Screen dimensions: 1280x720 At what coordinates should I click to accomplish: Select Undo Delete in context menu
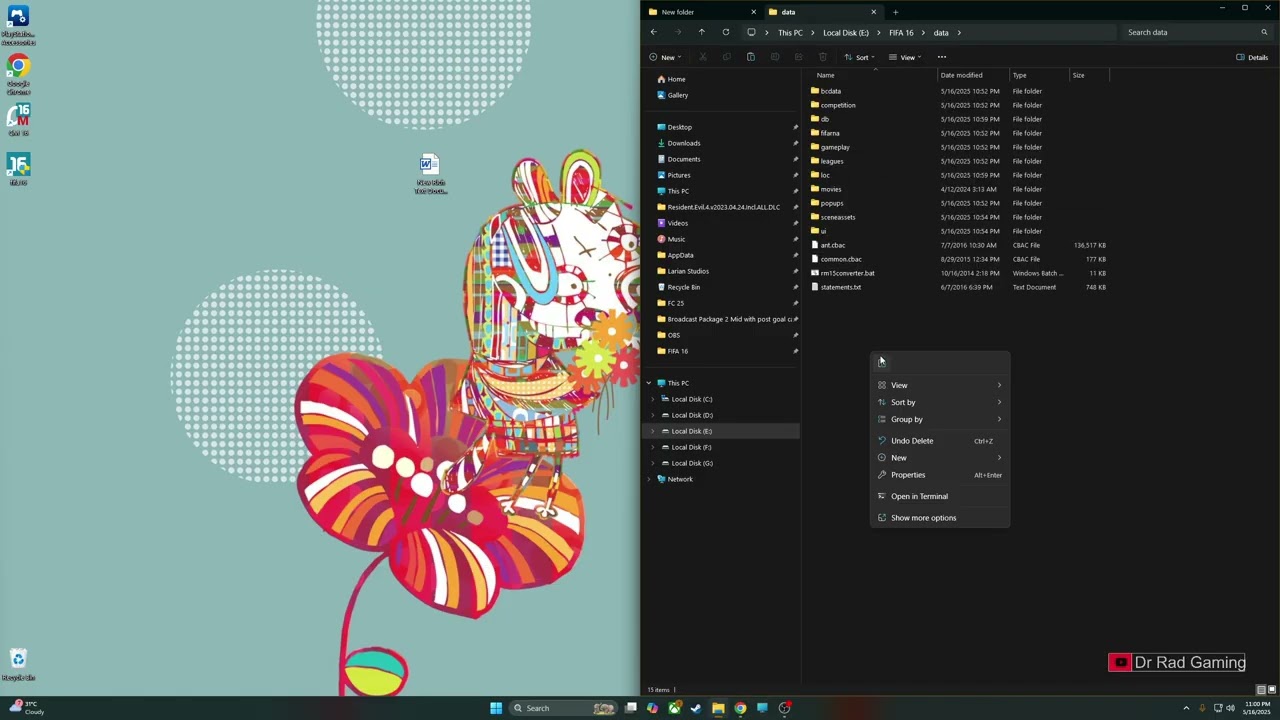pos(940,441)
